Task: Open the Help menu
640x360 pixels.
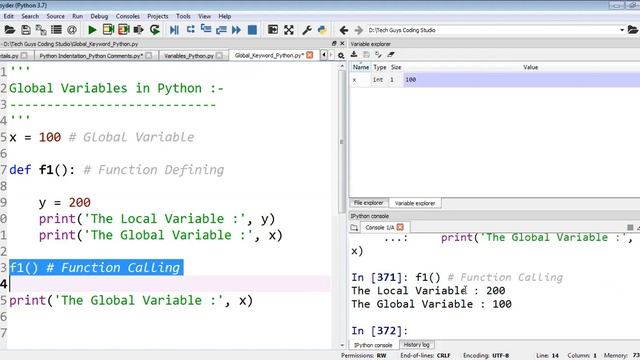Action: pyautogui.click(x=224, y=16)
